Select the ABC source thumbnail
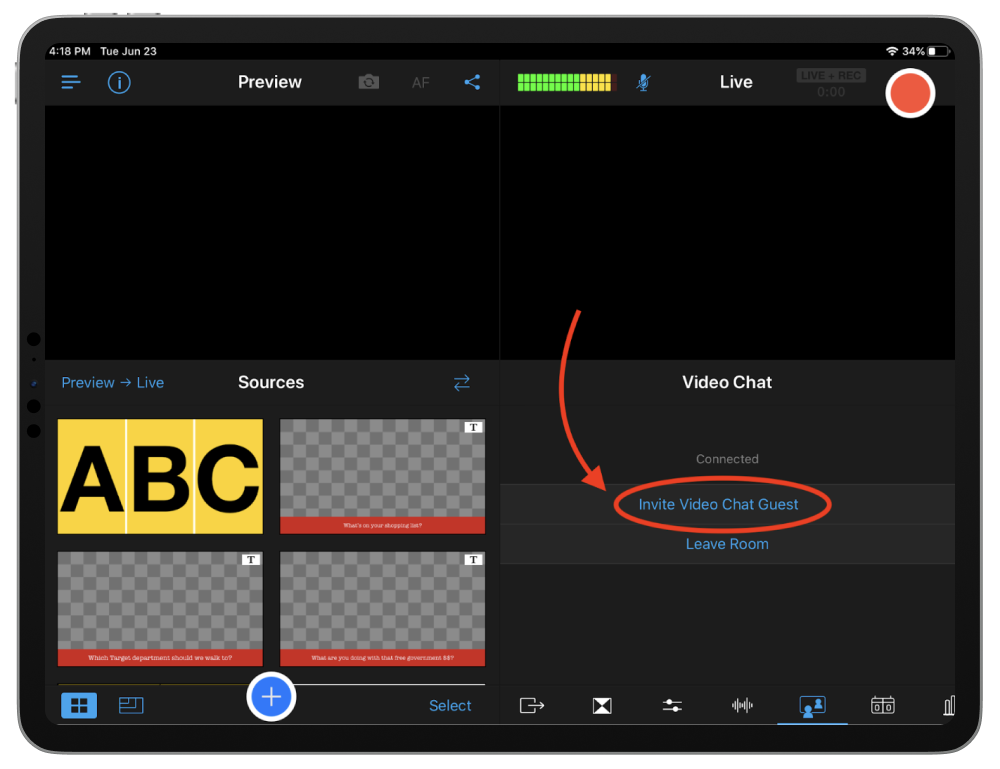Viewport: 1000px width, 769px height. tap(159, 476)
